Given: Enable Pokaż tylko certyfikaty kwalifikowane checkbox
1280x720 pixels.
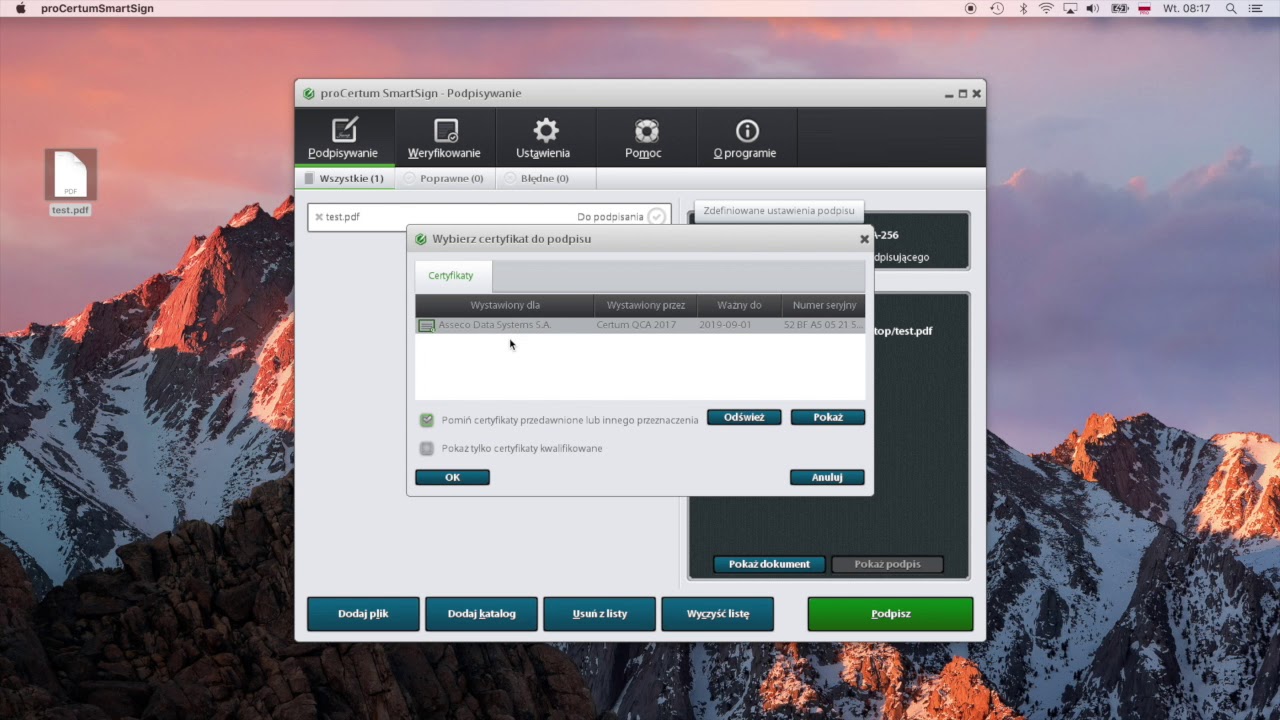Looking at the screenshot, I should (x=427, y=448).
